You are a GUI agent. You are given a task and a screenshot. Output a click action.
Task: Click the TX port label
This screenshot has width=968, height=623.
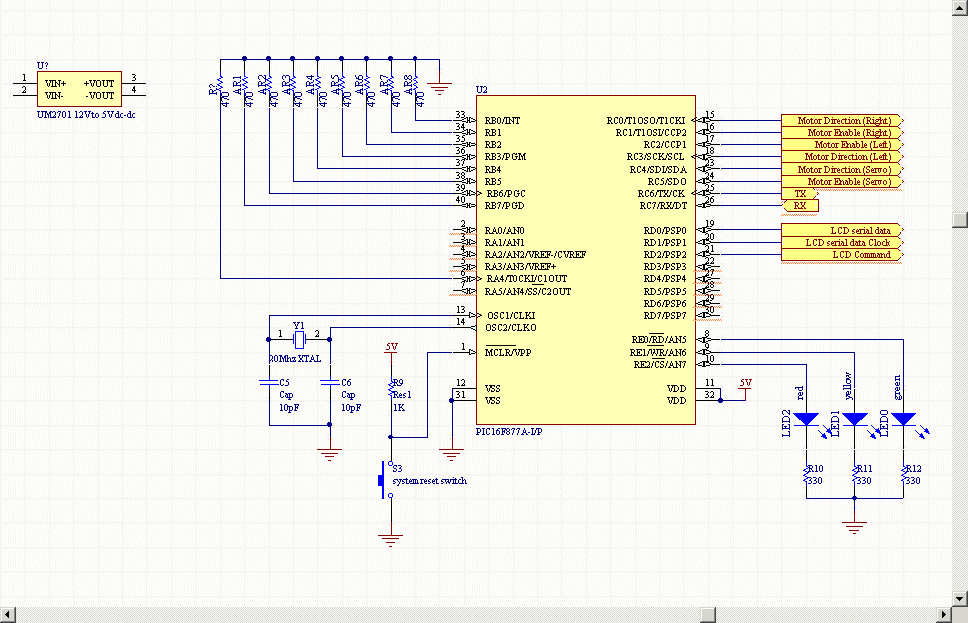coord(800,194)
